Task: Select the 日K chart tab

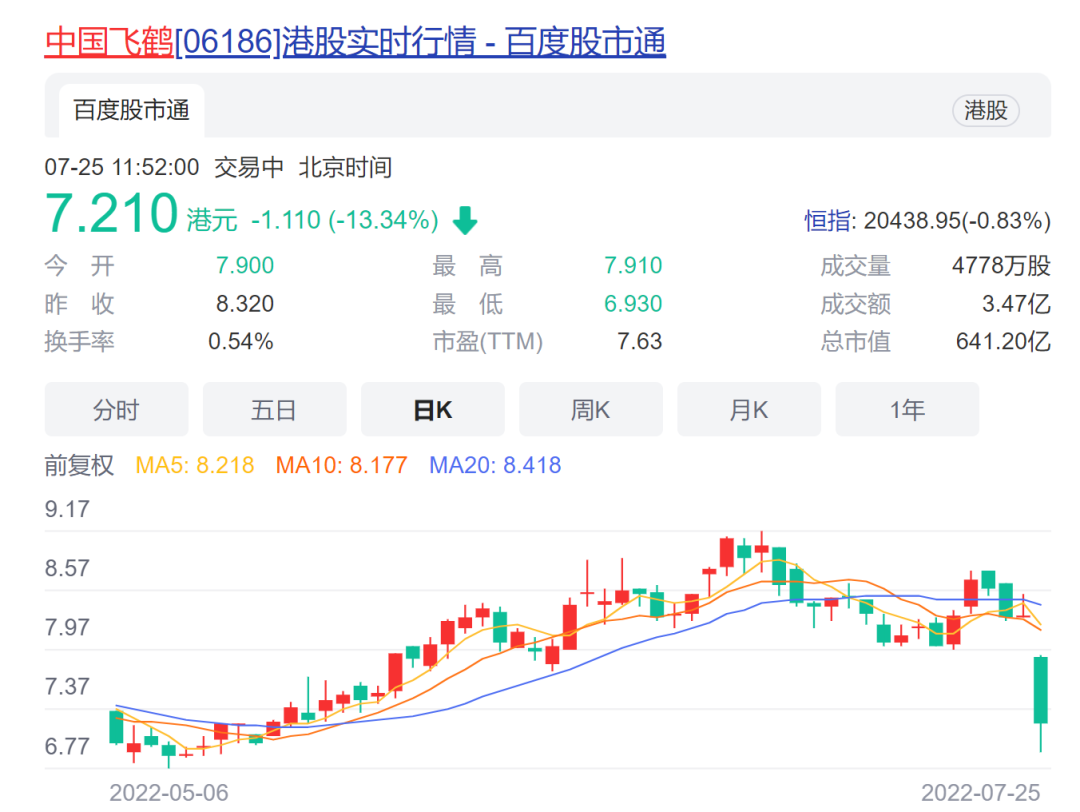Action: click(x=433, y=410)
